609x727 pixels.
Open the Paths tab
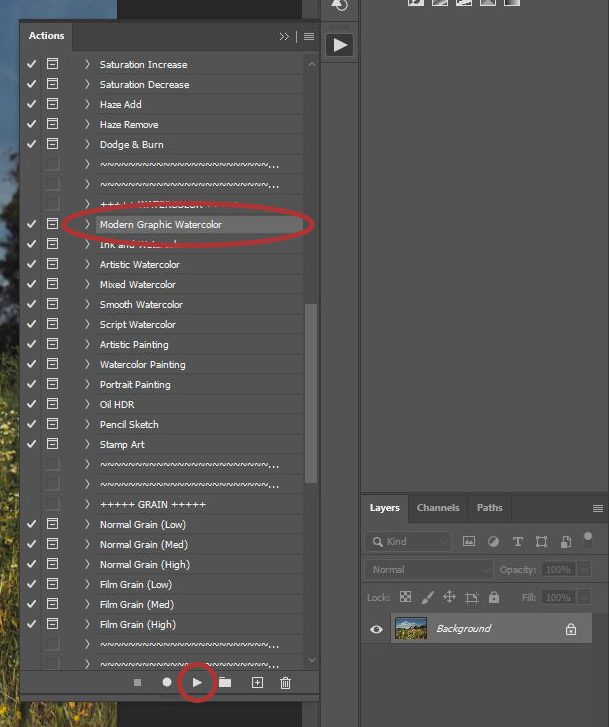pyautogui.click(x=489, y=508)
